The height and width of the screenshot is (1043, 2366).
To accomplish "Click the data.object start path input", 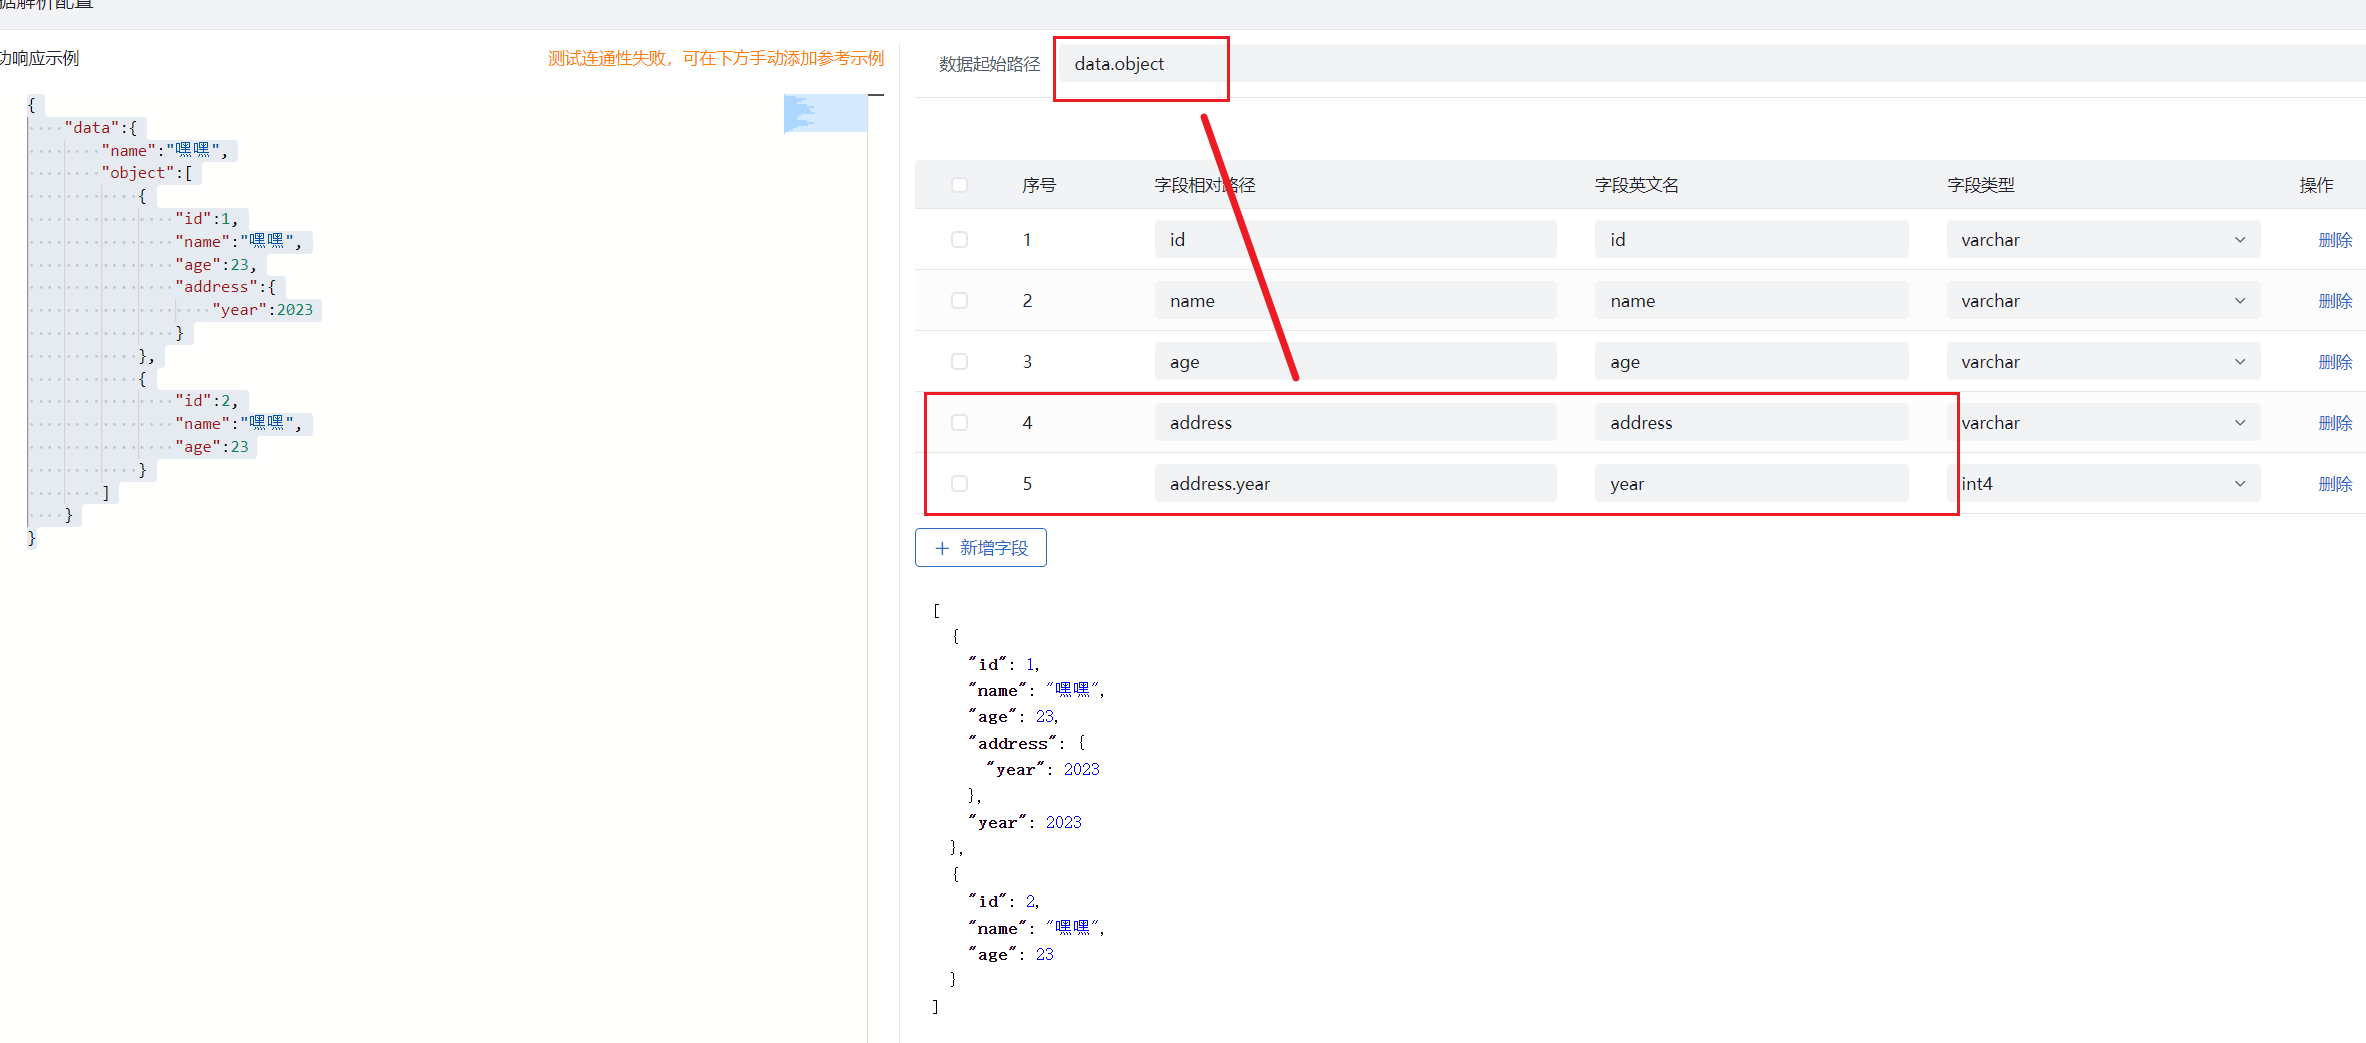I will click(x=1140, y=64).
